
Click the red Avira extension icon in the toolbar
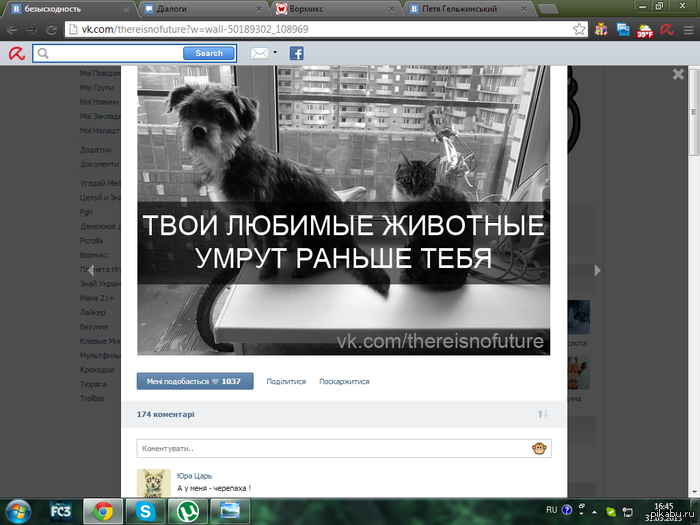pos(667,29)
